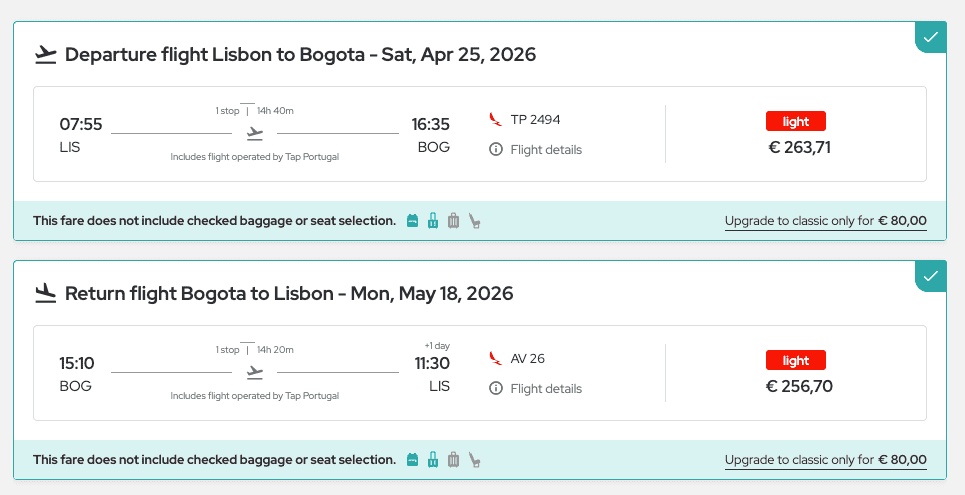Click the info icon beside departure Flight details
This screenshot has height=495, width=965.
coord(495,150)
